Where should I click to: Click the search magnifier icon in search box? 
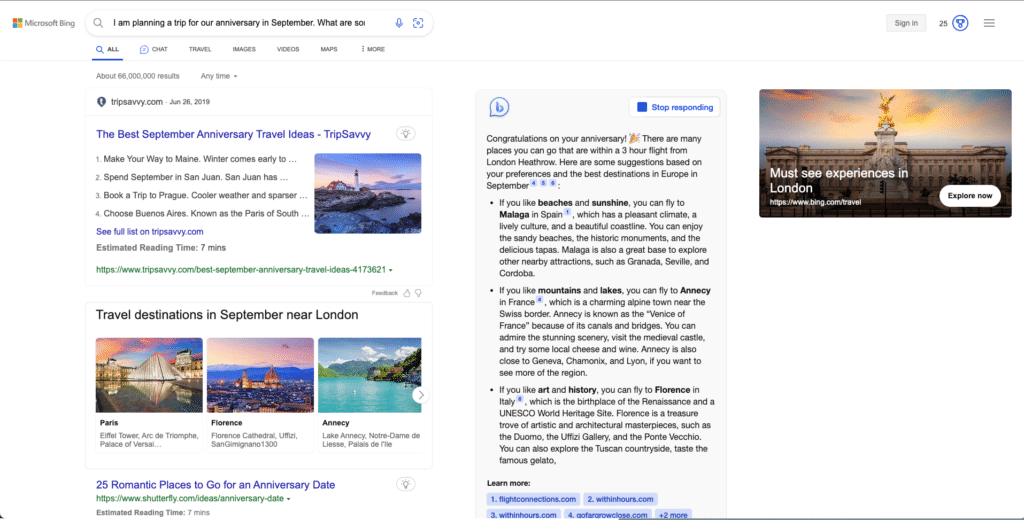coord(98,23)
